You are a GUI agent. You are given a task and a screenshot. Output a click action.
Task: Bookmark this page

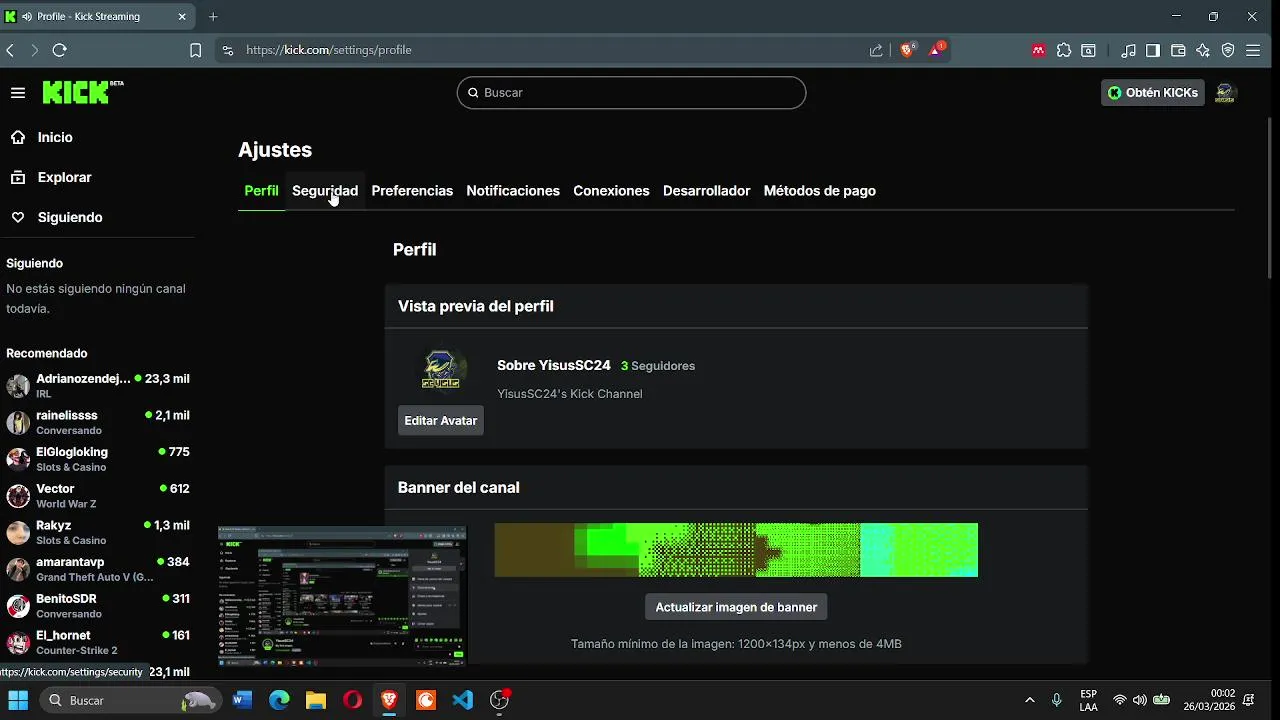tap(196, 50)
